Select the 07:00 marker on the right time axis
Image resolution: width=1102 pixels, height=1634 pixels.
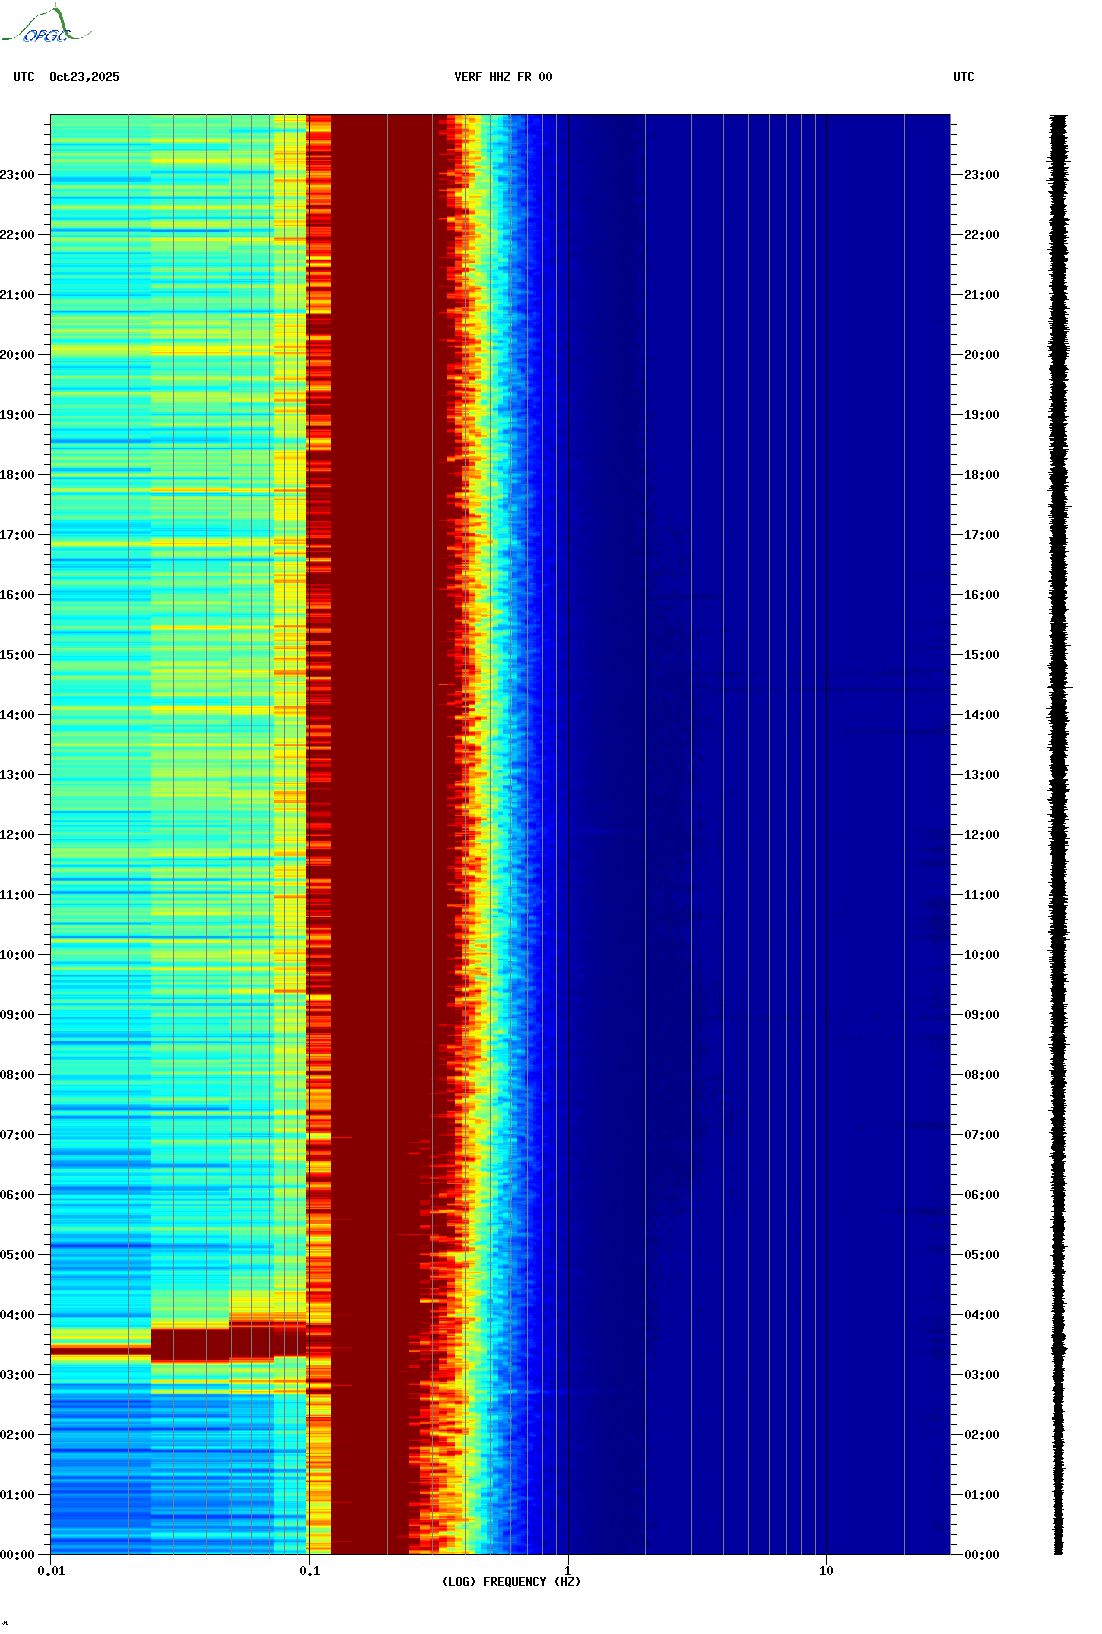pyautogui.click(x=981, y=1135)
